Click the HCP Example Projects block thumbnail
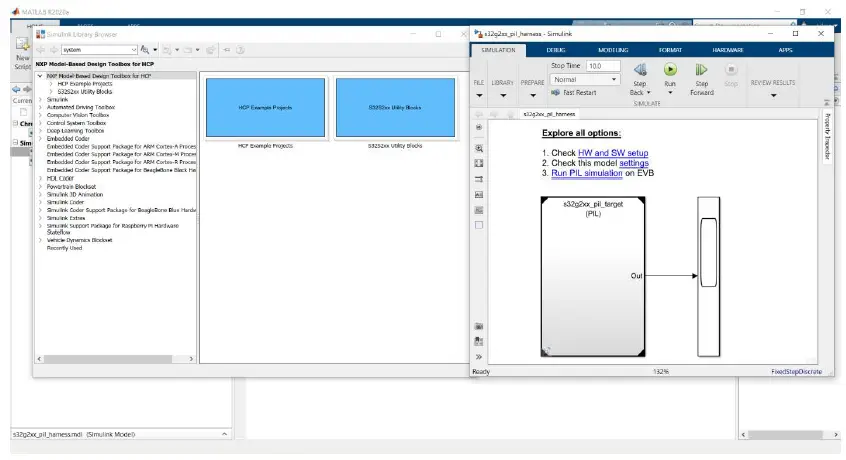 [x=265, y=107]
